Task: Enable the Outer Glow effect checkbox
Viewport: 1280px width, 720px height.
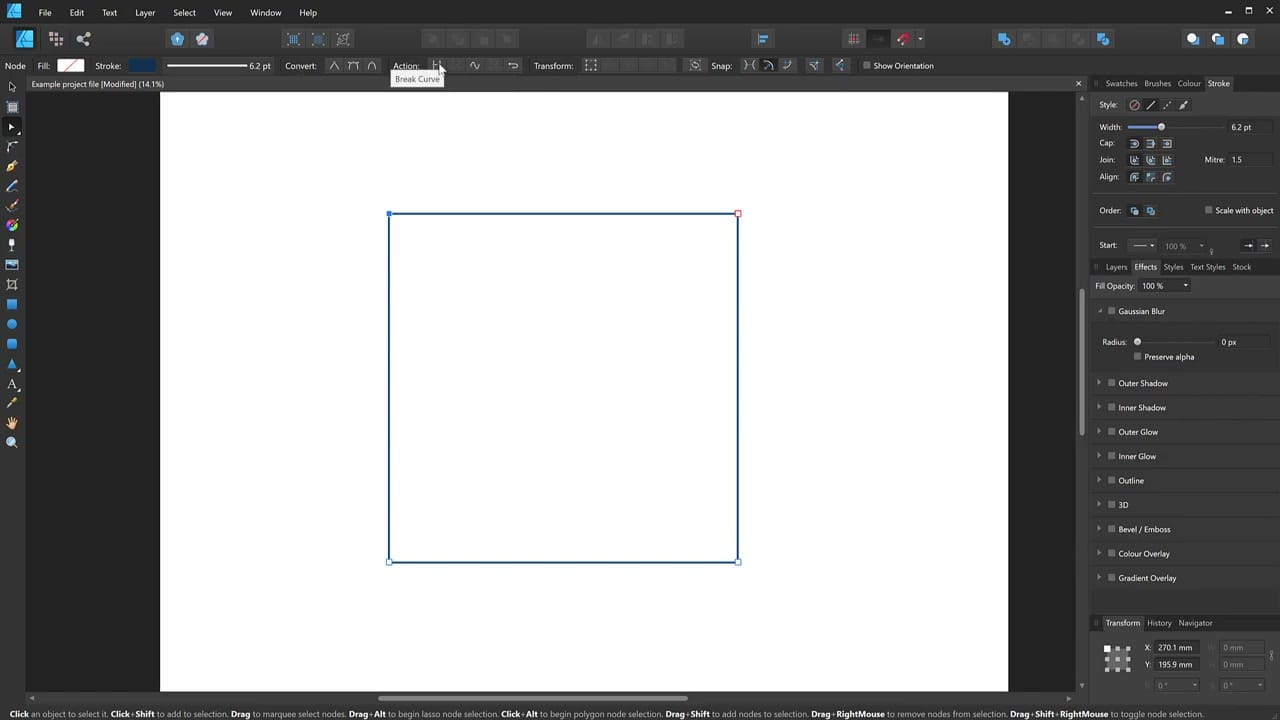Action: coord(1111,432)
